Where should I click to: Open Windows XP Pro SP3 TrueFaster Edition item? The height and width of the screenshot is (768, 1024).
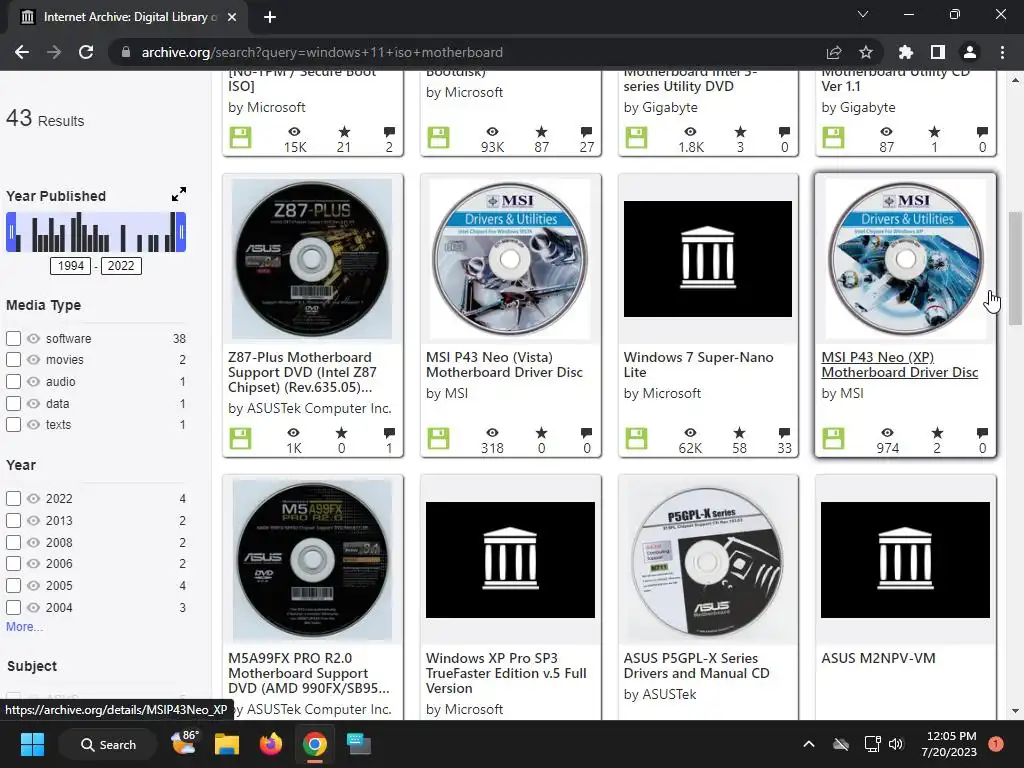[506, 673]
